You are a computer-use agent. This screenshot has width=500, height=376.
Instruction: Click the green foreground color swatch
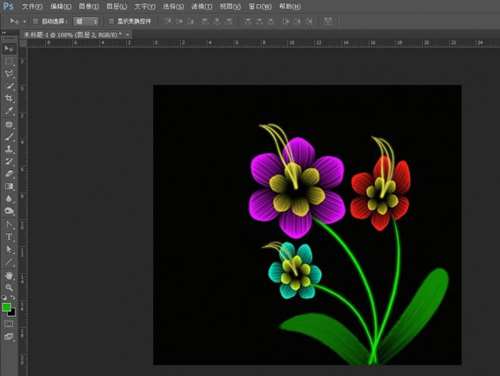point(6,307)
